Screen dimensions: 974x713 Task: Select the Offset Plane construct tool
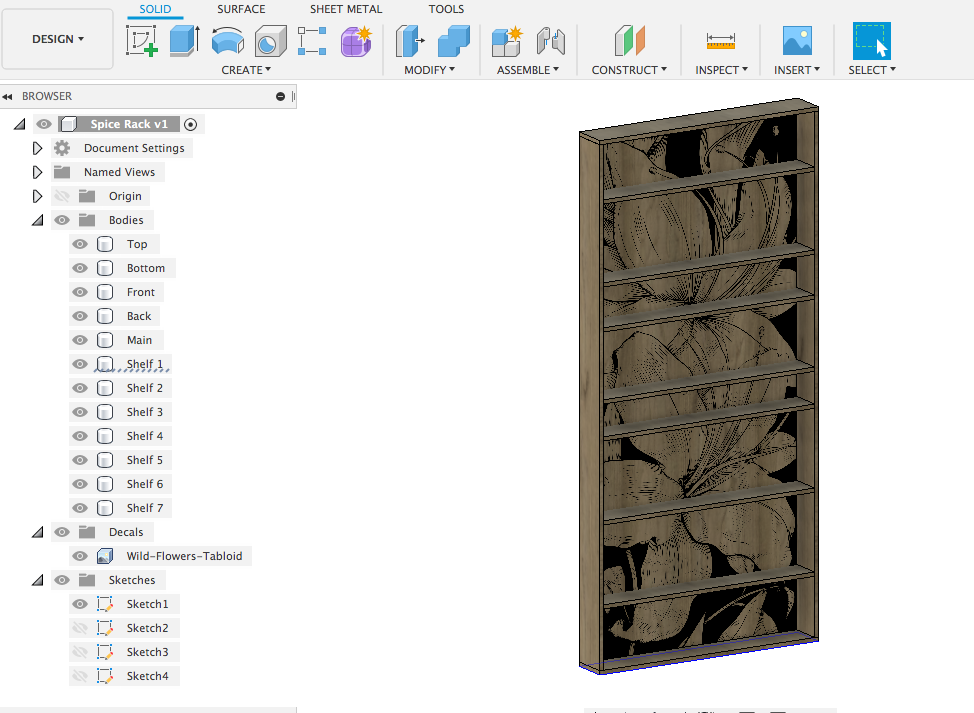pos(629,41)
